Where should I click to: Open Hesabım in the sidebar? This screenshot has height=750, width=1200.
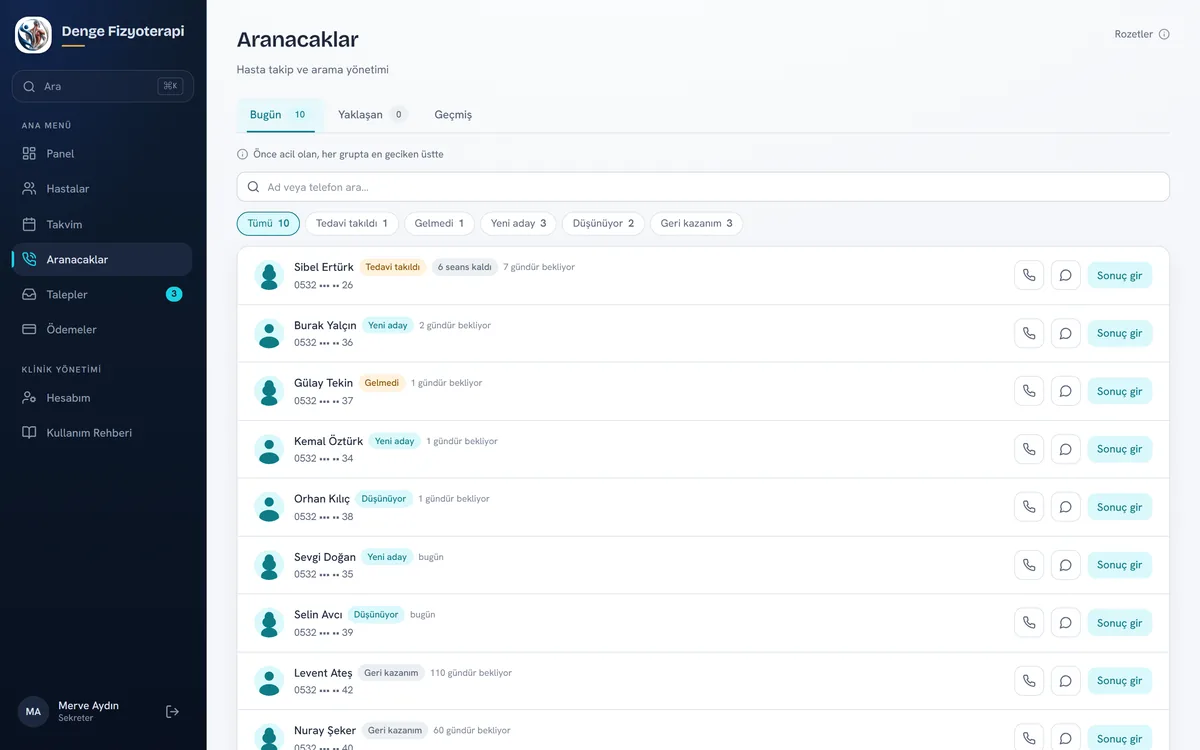pyautogui.click(x=102, y=398)
